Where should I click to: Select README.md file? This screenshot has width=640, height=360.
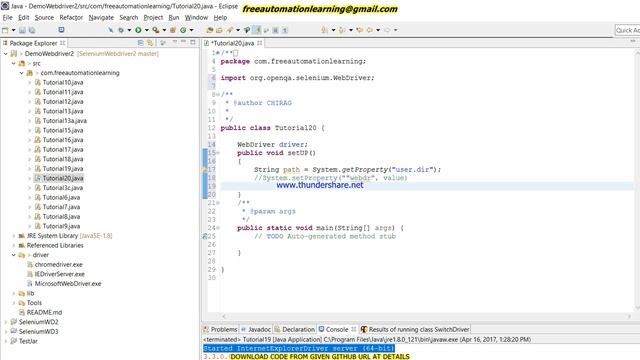[44, 312]
